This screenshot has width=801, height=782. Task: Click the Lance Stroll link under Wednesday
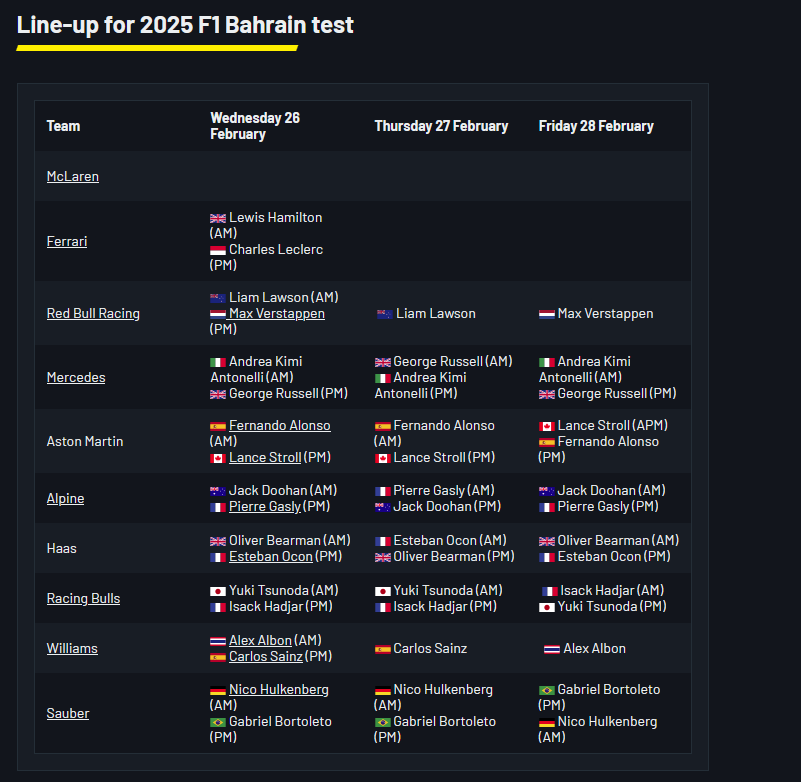(265, 457)
